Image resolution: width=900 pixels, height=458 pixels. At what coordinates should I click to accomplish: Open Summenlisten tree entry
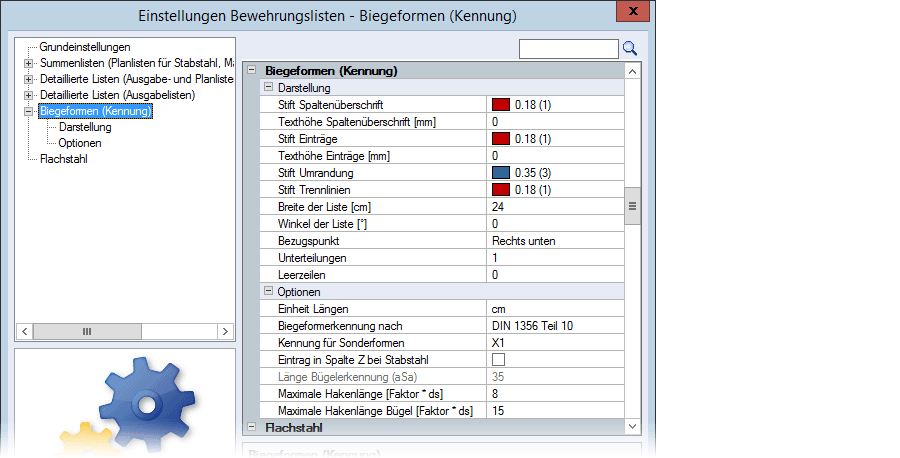137,63
